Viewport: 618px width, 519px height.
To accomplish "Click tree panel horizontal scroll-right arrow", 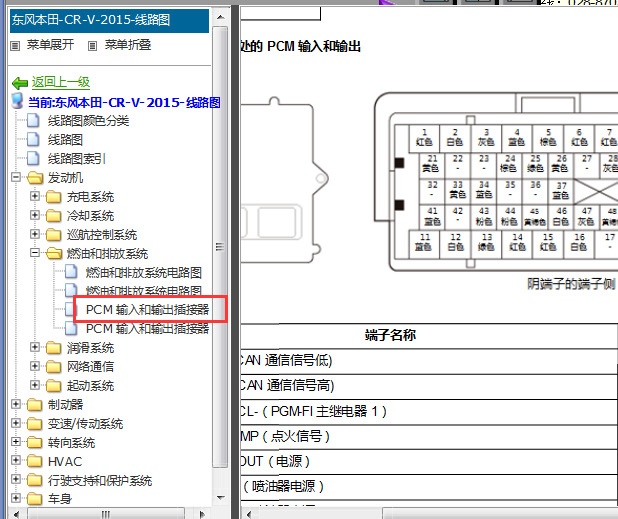I will [x=202, y=514].
